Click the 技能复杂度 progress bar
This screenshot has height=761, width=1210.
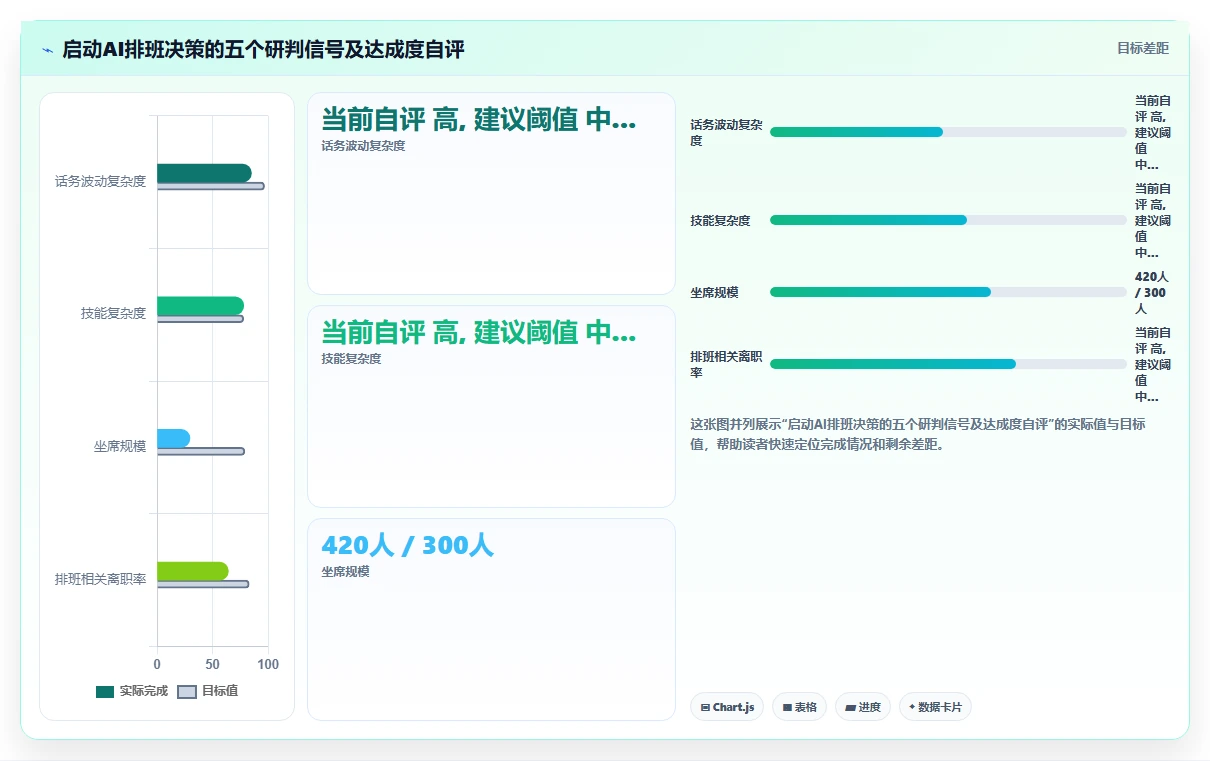948,220
